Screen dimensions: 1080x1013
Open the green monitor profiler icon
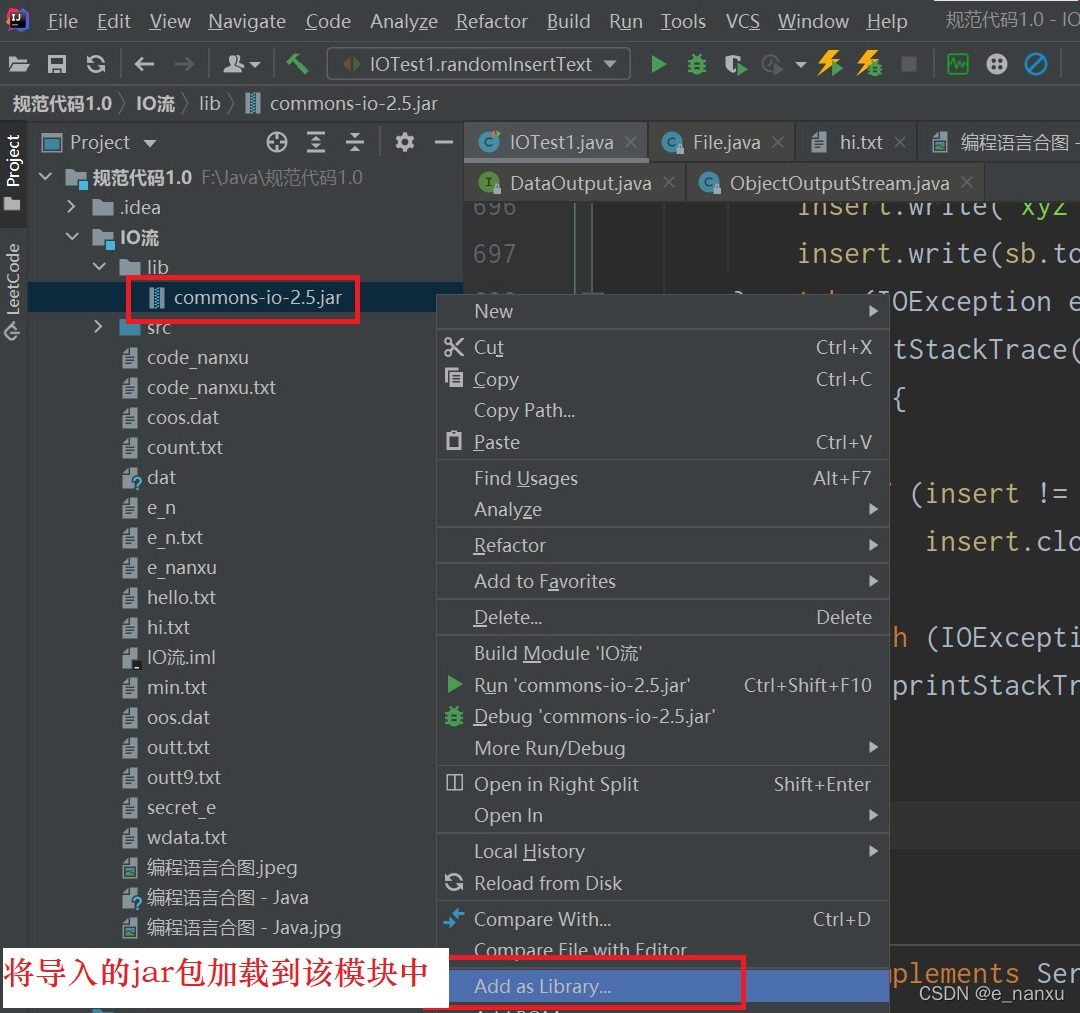coord(957,64)
